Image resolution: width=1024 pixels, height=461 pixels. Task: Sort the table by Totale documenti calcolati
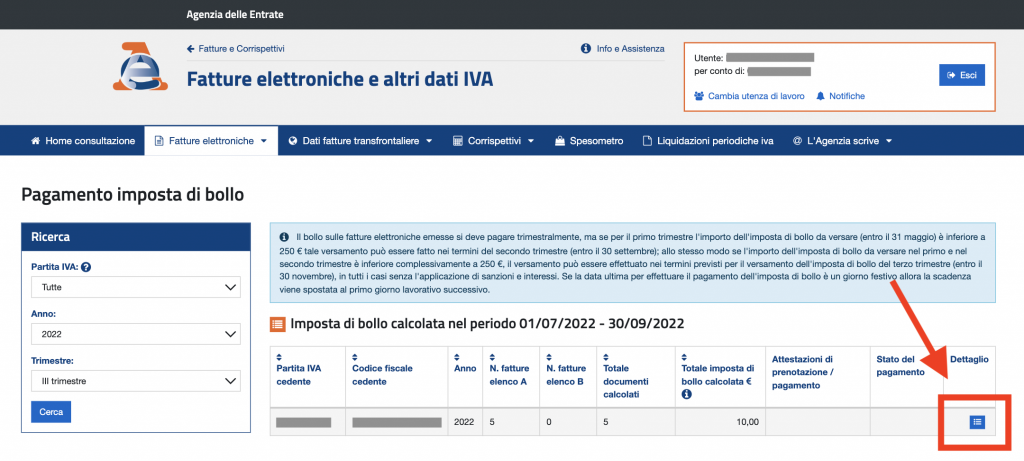[607, 357]
